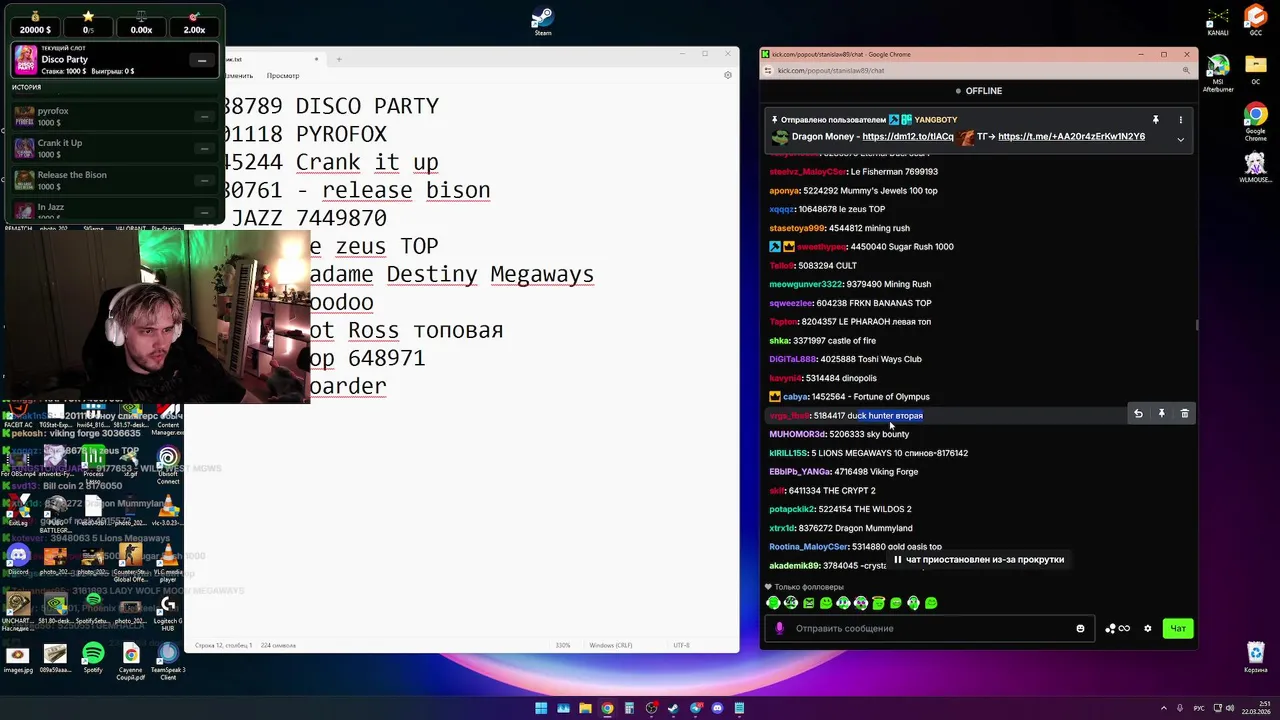This screenshot has height=720, width=1280.
Task: Click the search icon in Chrome address bar
Action: tap(1185, 71)
